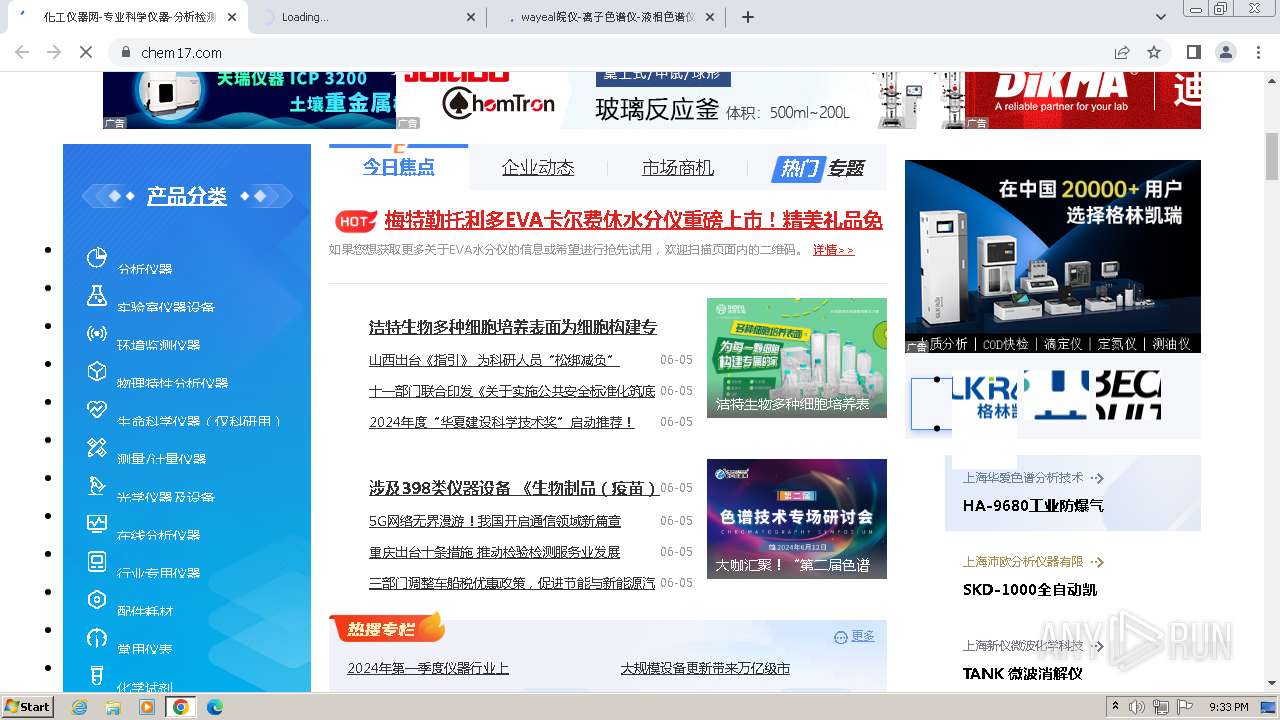Click the 配件耗材 hexagon nut icon
This screenshot has height=720, width=1280.
(x=97, y=599)
